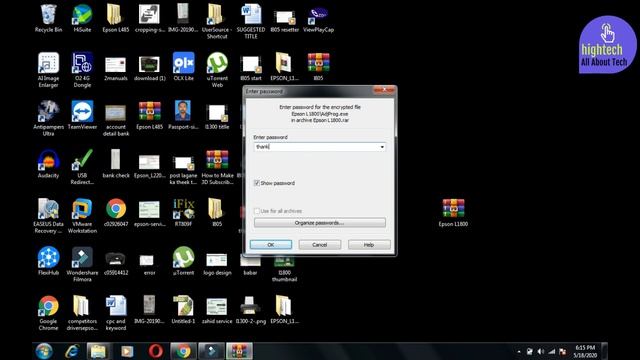Select the FlexiHub desktop icon
The width and height of the screenshot is (640, 360).
(x=48, y=260)
